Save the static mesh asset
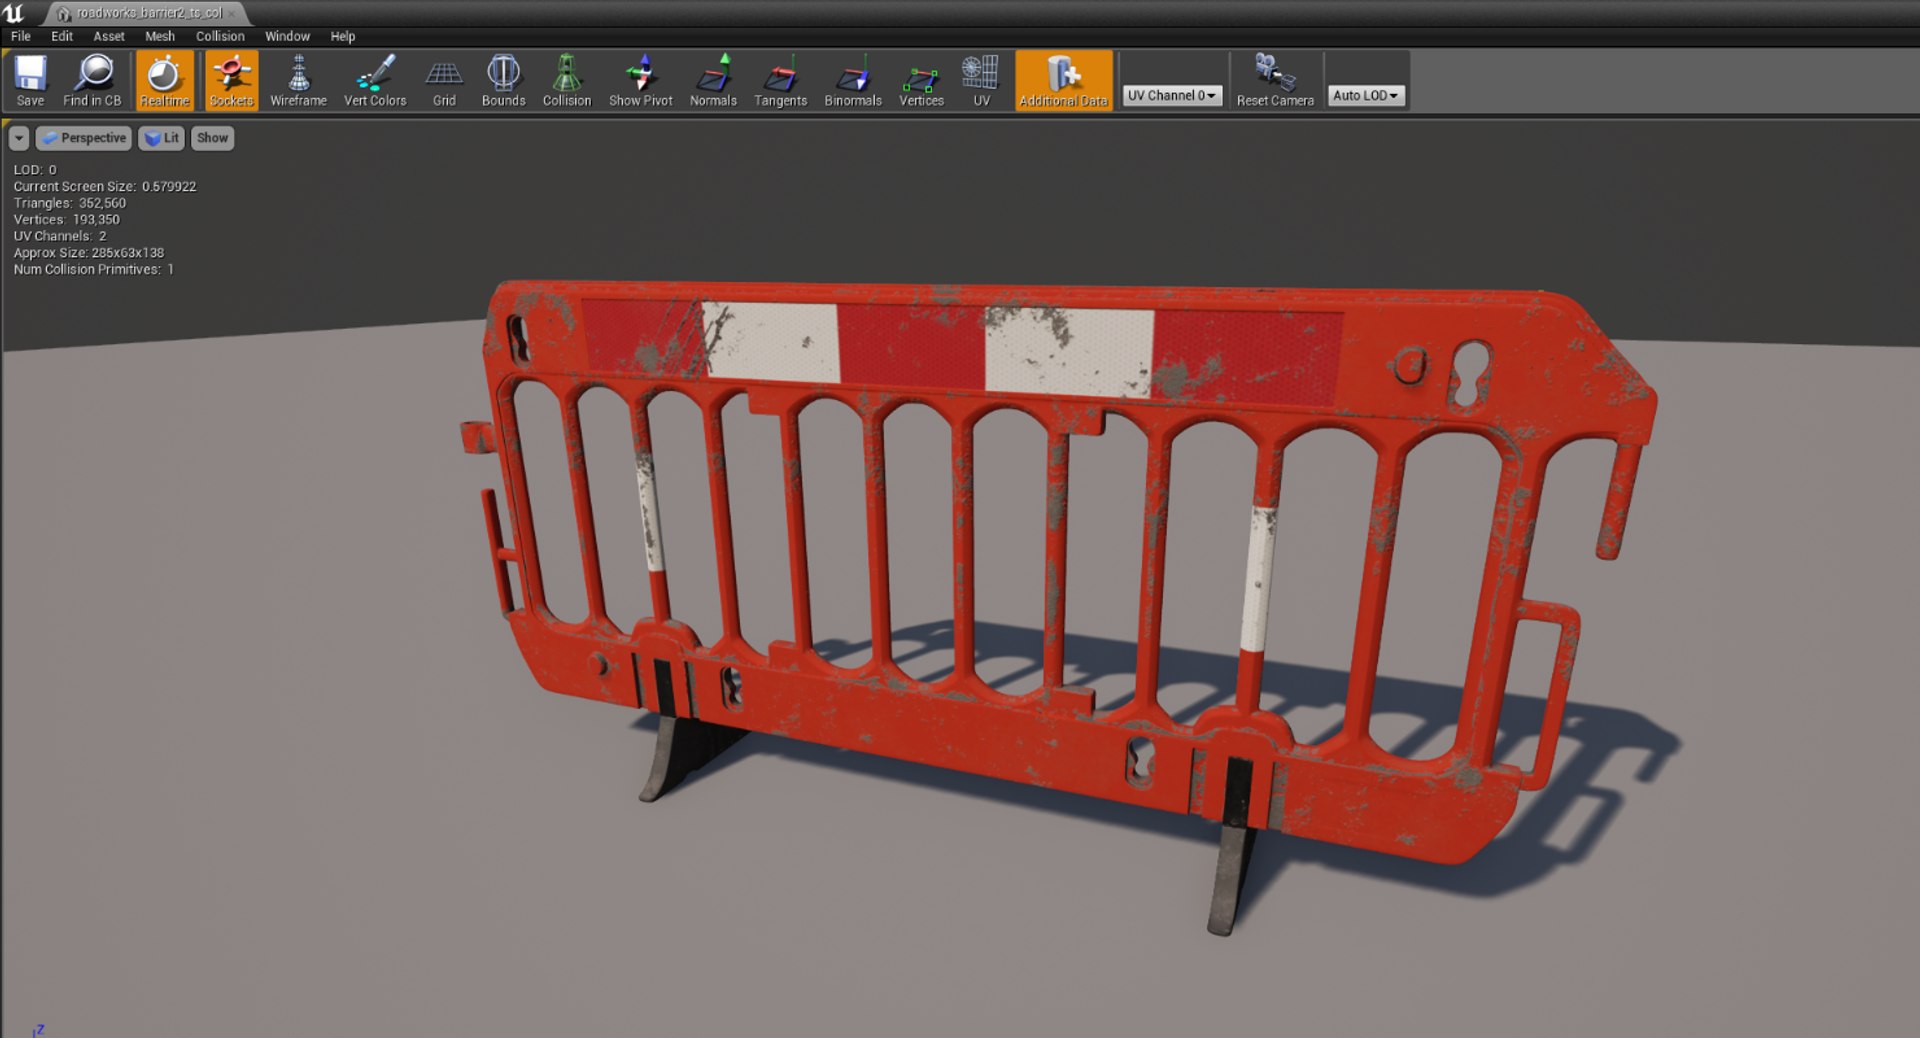This screenshot has width=1920, height=1038. tap(30, 81)
